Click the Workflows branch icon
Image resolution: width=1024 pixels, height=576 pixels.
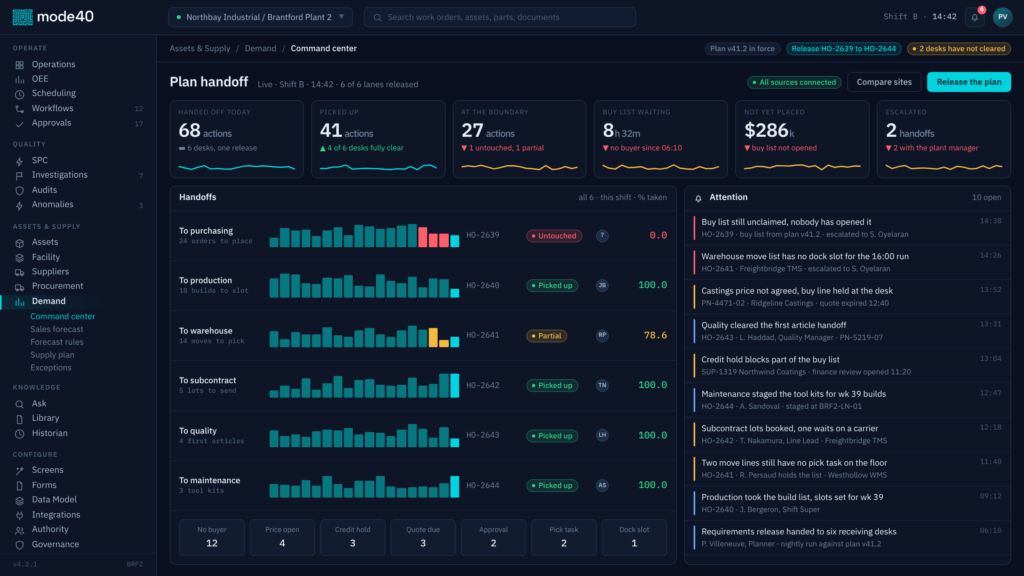tap(20, 108)
